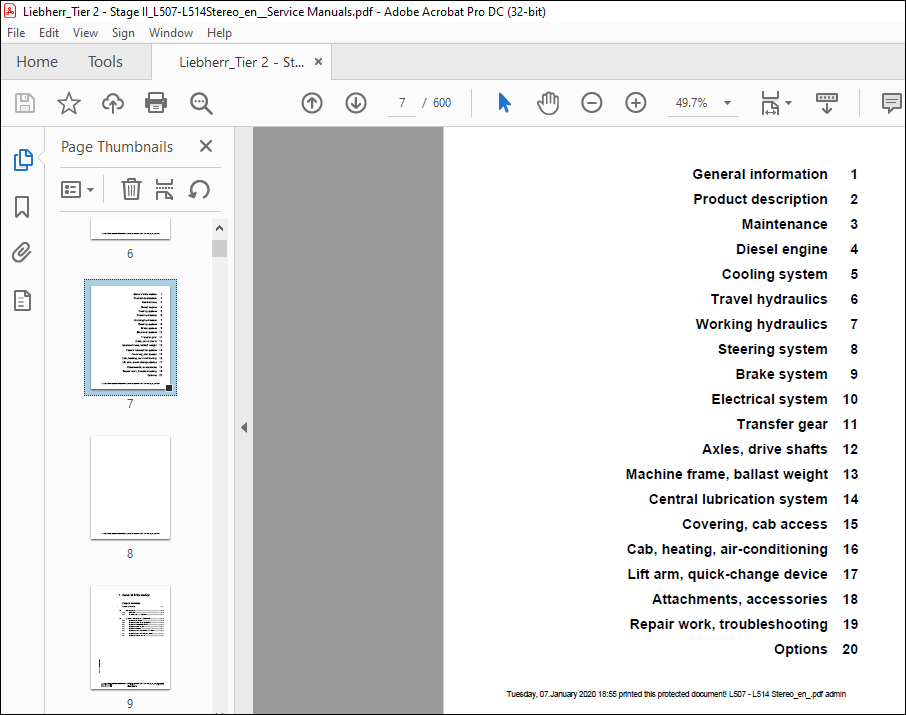
Task: Activate the Hand pan tool
Action: pyautogui.click(x=548, y=103)
